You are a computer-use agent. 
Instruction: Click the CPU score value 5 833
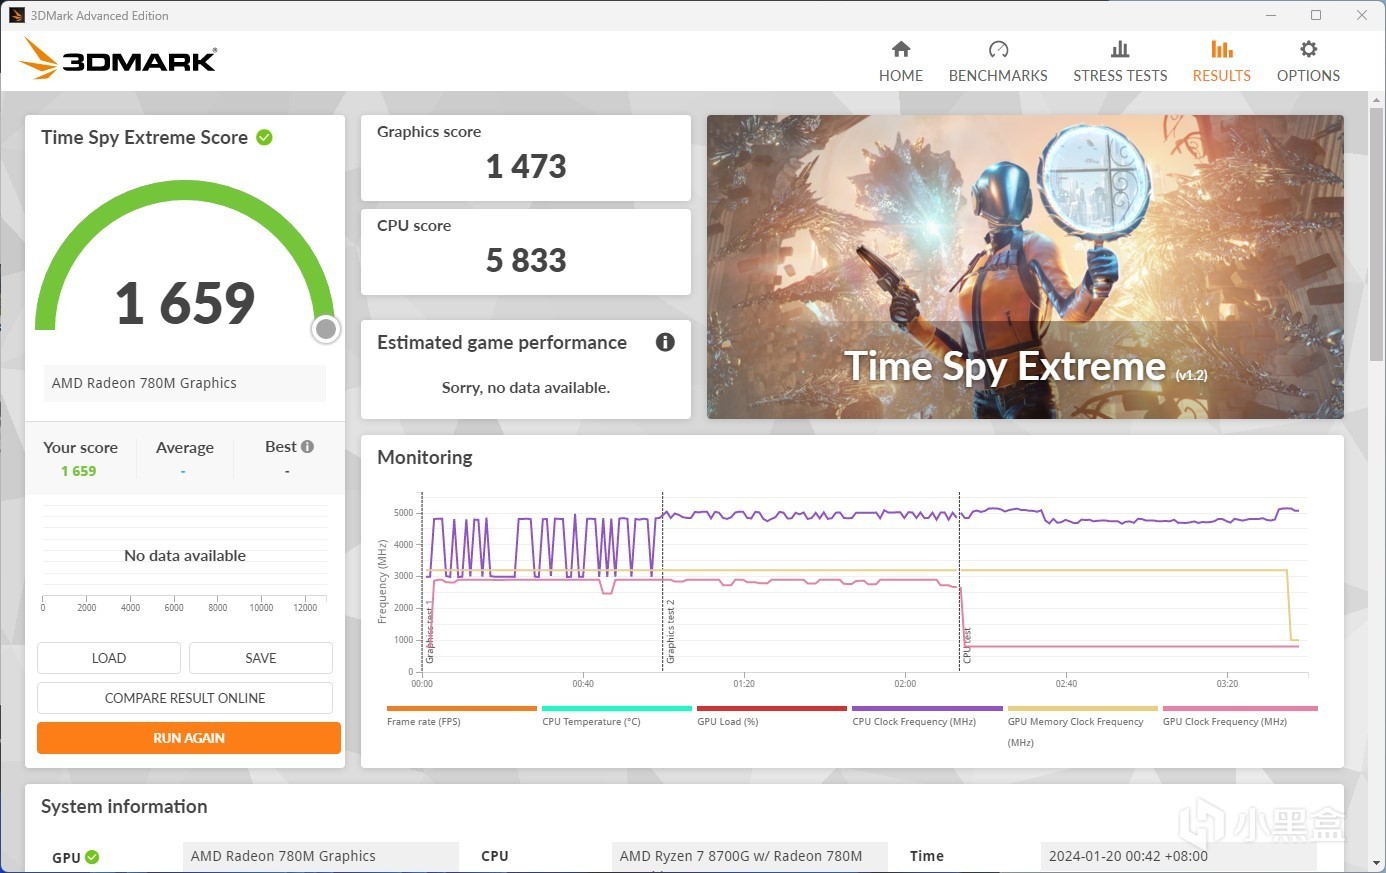pyautogui.click(x=526, y=260)
